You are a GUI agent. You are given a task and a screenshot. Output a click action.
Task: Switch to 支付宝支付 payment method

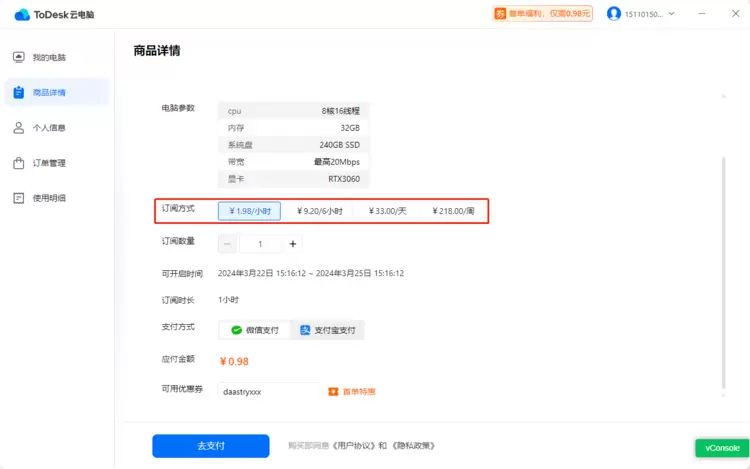(x=327, y=330)
